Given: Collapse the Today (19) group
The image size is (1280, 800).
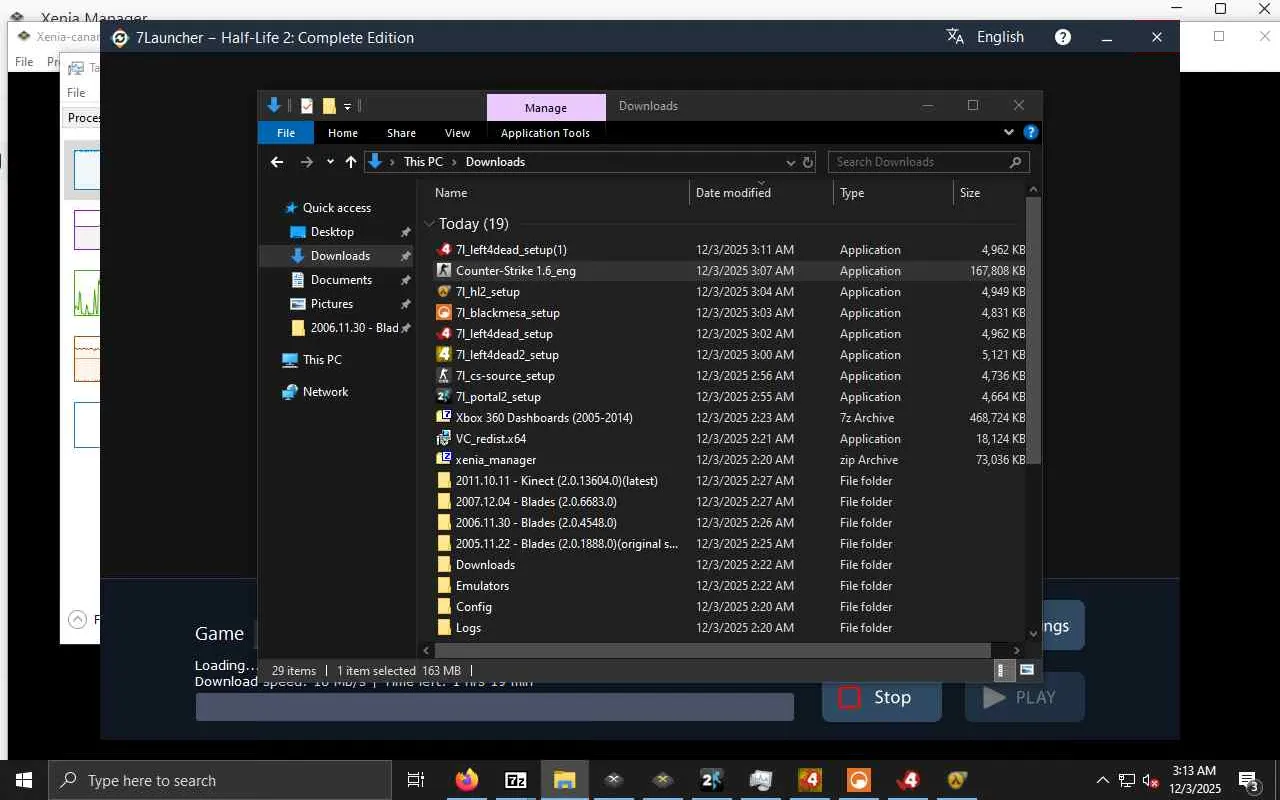Looking at the screenshot, I should point(430,224).
